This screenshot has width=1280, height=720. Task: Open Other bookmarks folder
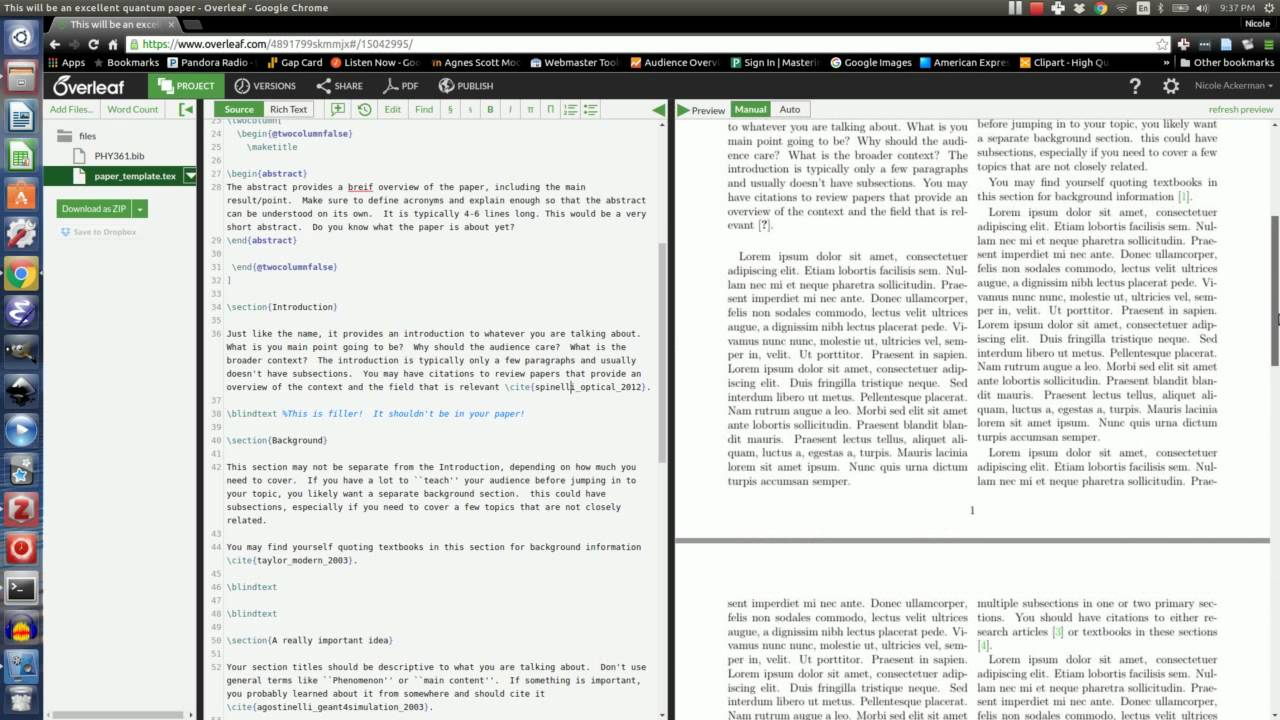coord(1226,62)
